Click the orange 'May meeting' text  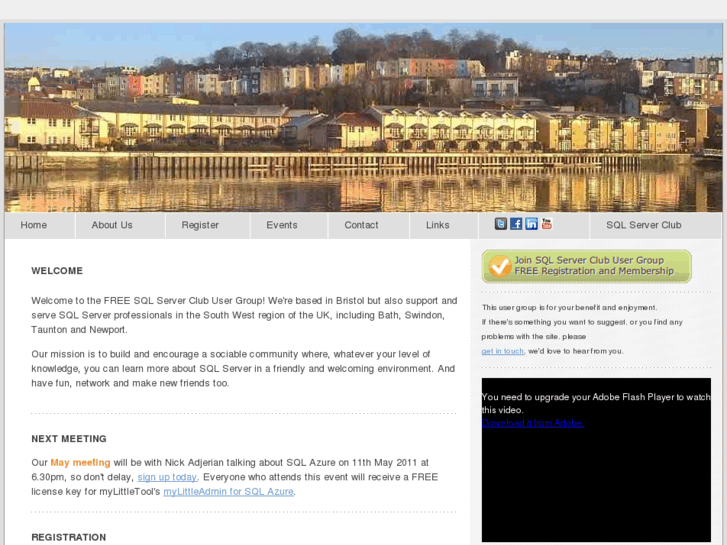(x=80, y=462)
